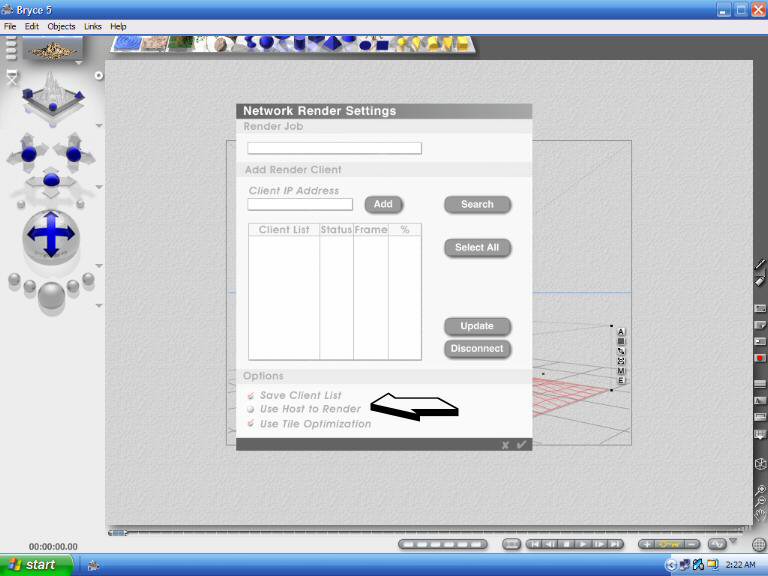The height and width of the screenshot is (576, 768).
Task: Remove keyframe with minus button
Action: [x=692, y=544]
